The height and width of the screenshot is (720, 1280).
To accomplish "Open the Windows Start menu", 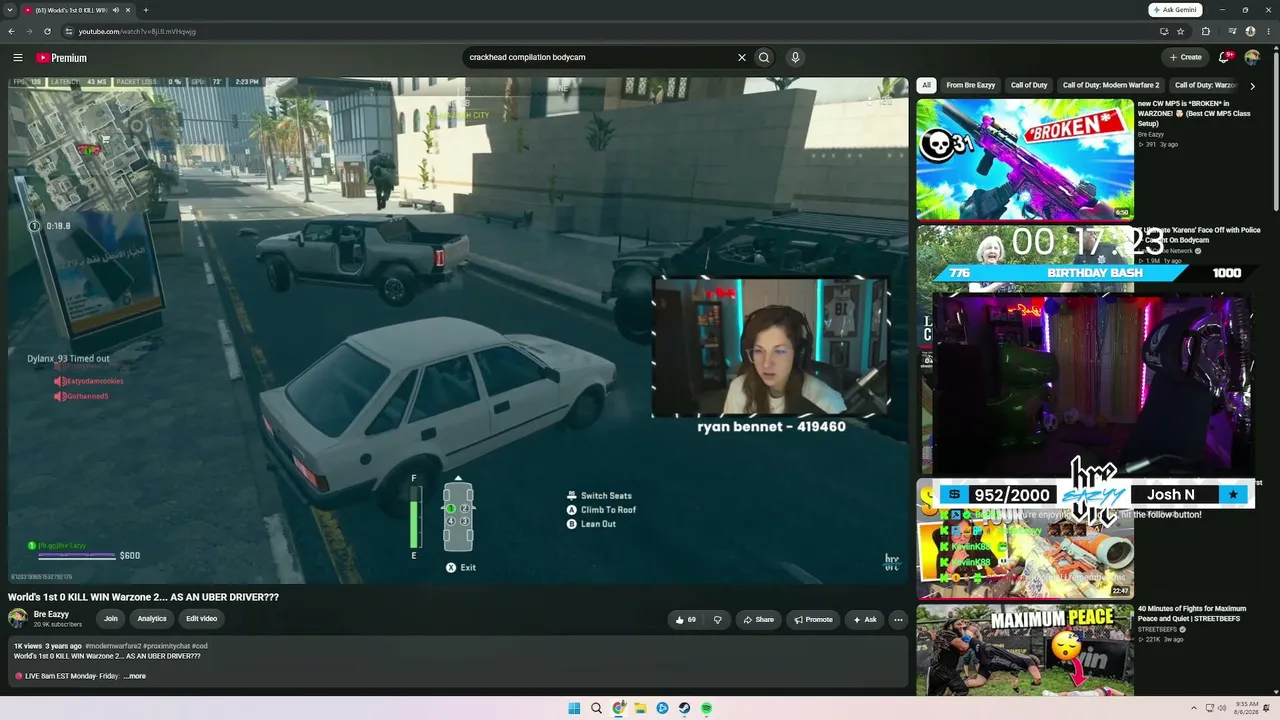I will tap(574, 709).
